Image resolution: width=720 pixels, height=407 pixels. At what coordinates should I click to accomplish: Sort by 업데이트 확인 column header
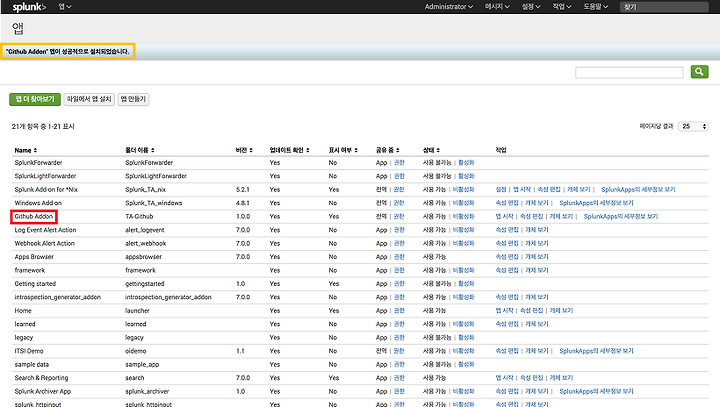pos(289,150)
